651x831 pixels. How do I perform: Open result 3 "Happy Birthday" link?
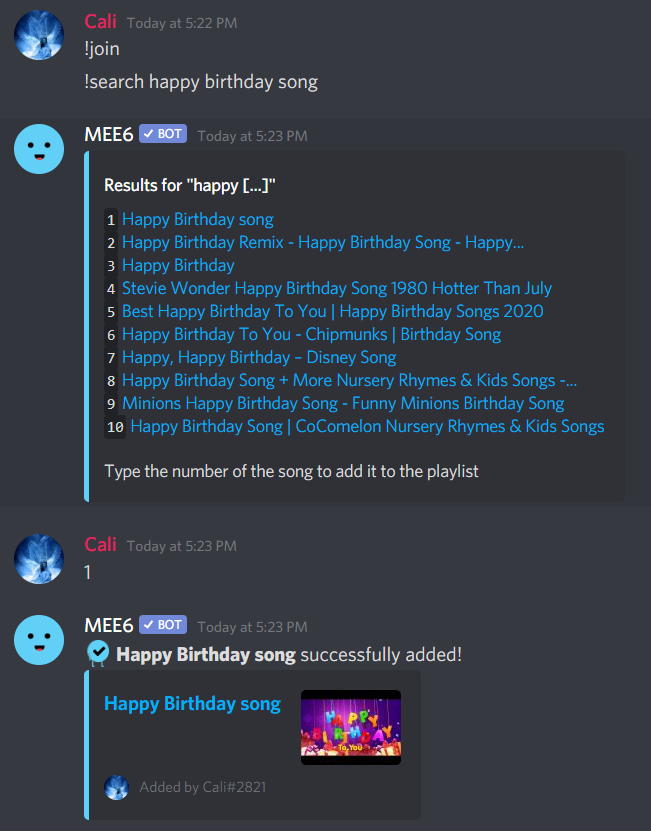[x=178, y=265]
